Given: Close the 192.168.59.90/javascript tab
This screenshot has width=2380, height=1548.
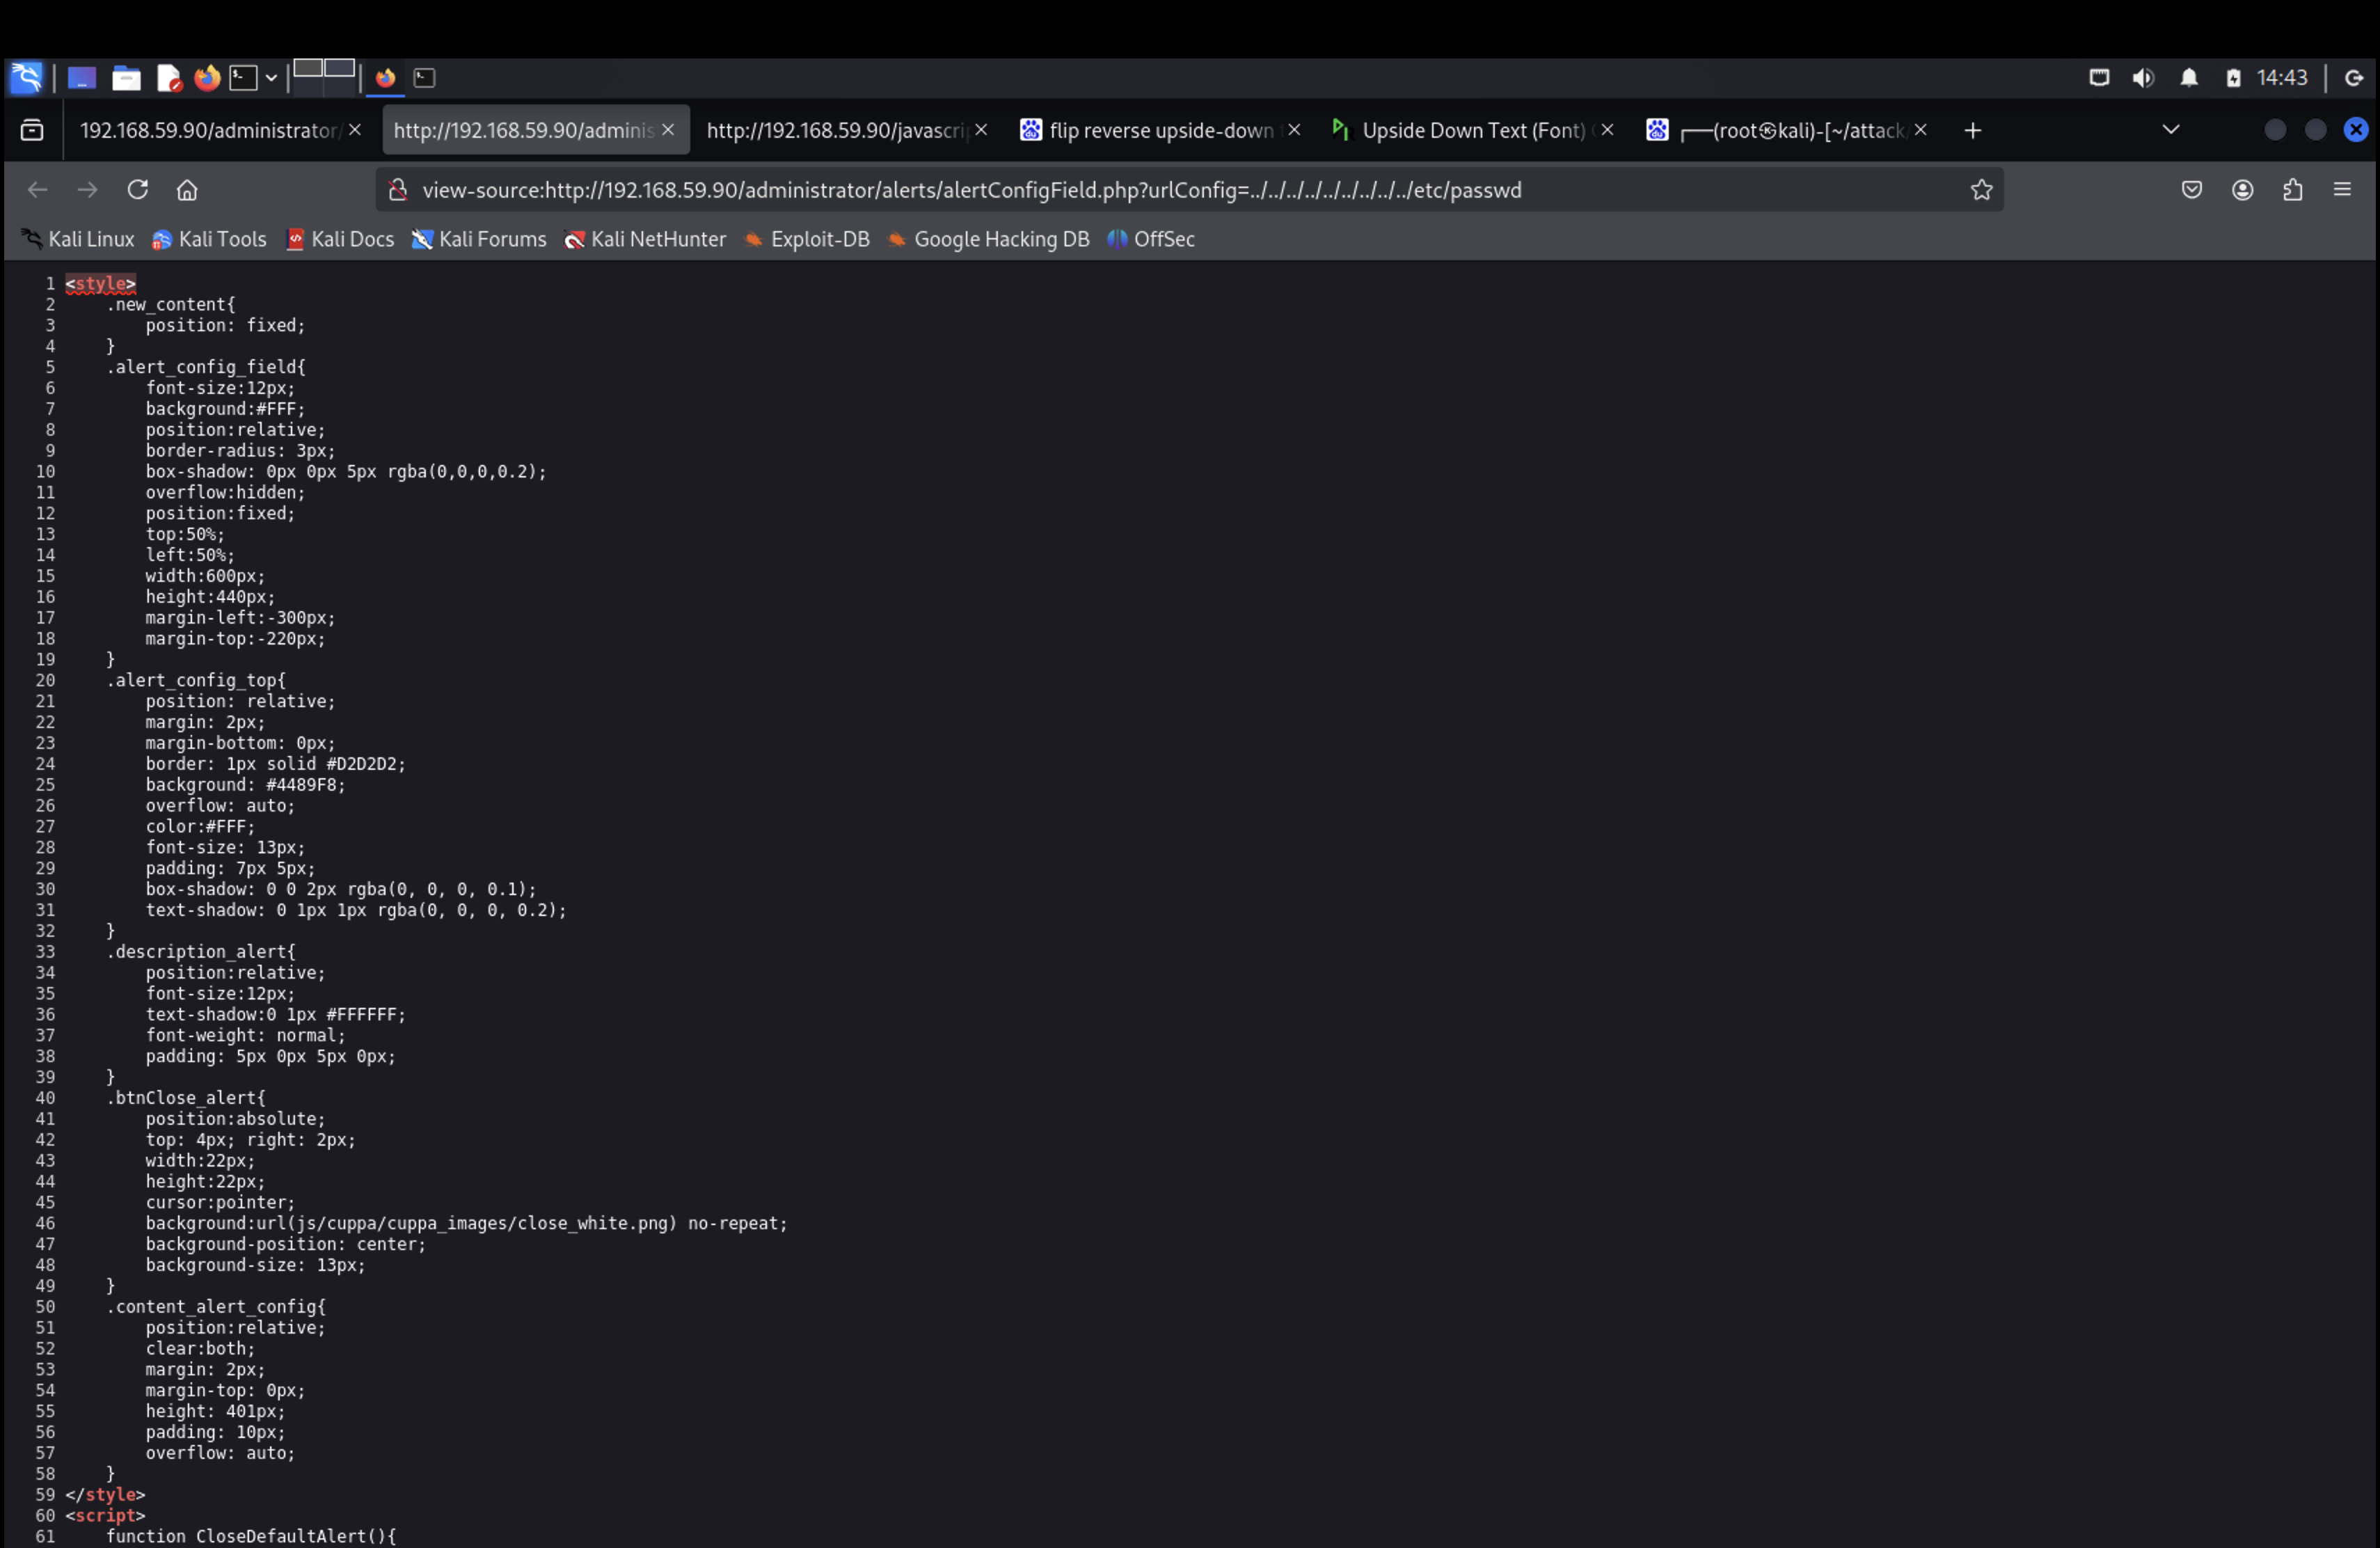Looking at the screenshot, I should coord(981,130).
